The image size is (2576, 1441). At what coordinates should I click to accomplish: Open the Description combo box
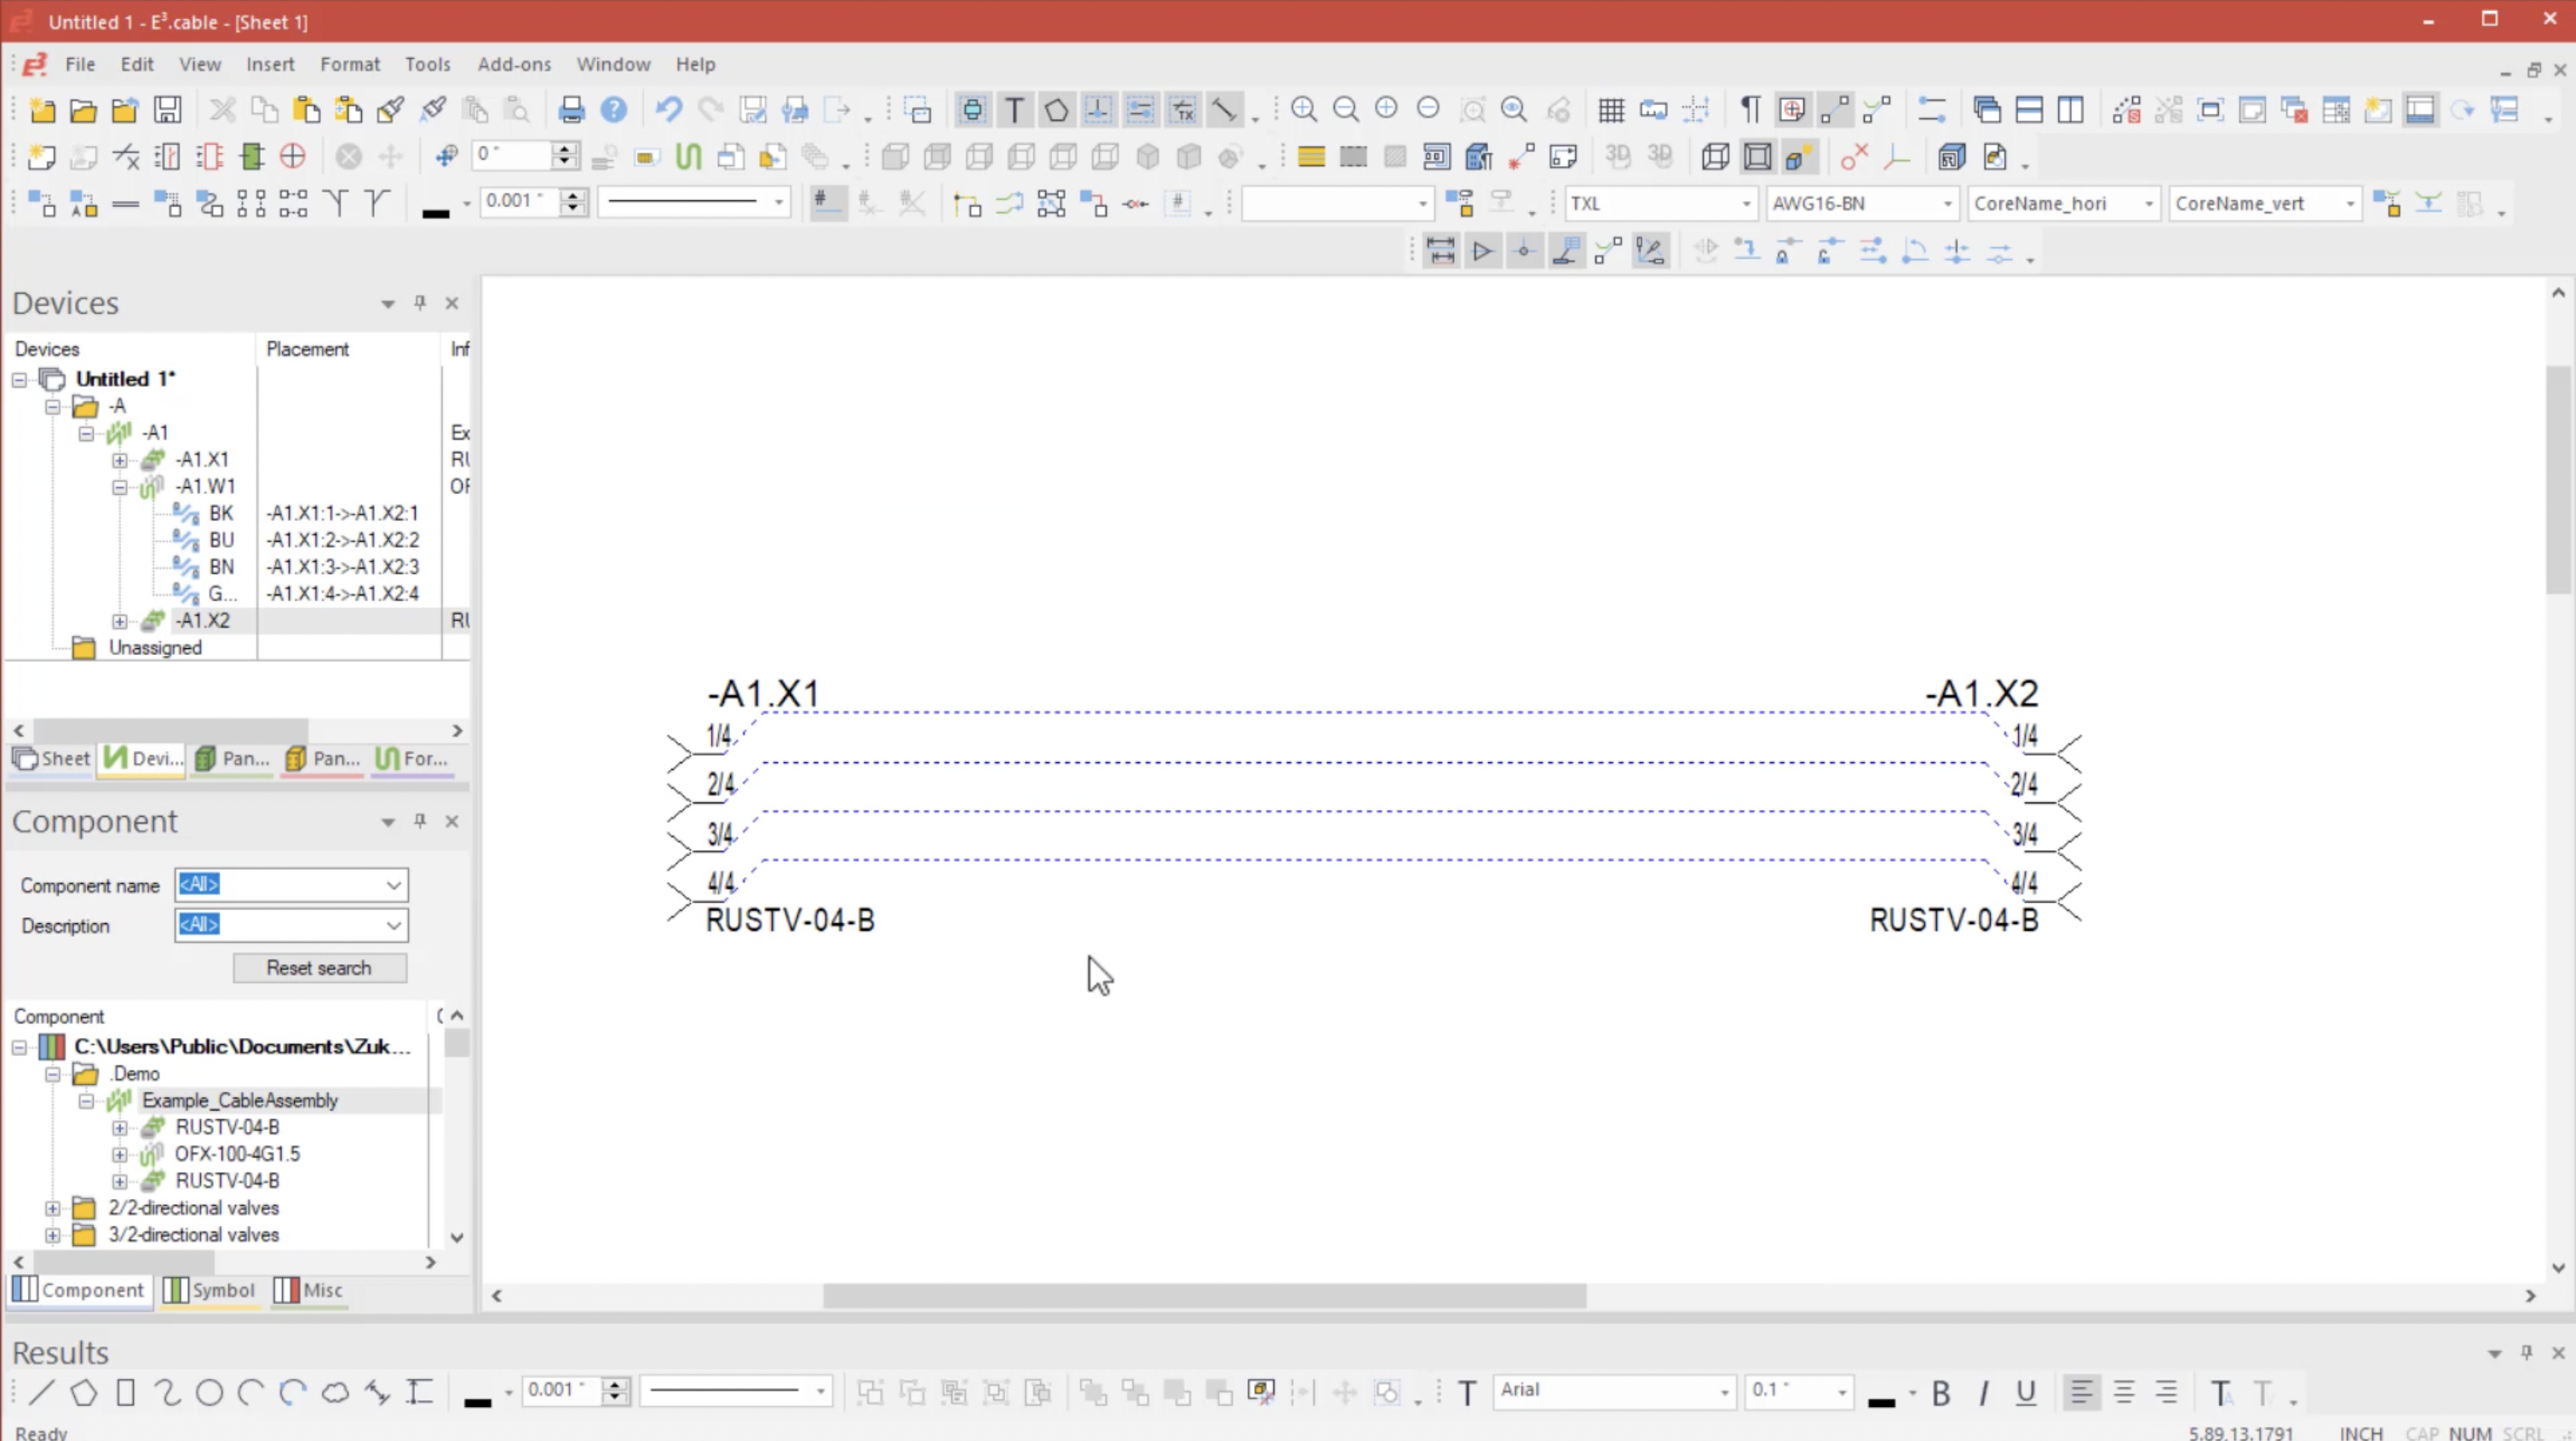pos(291,925)
